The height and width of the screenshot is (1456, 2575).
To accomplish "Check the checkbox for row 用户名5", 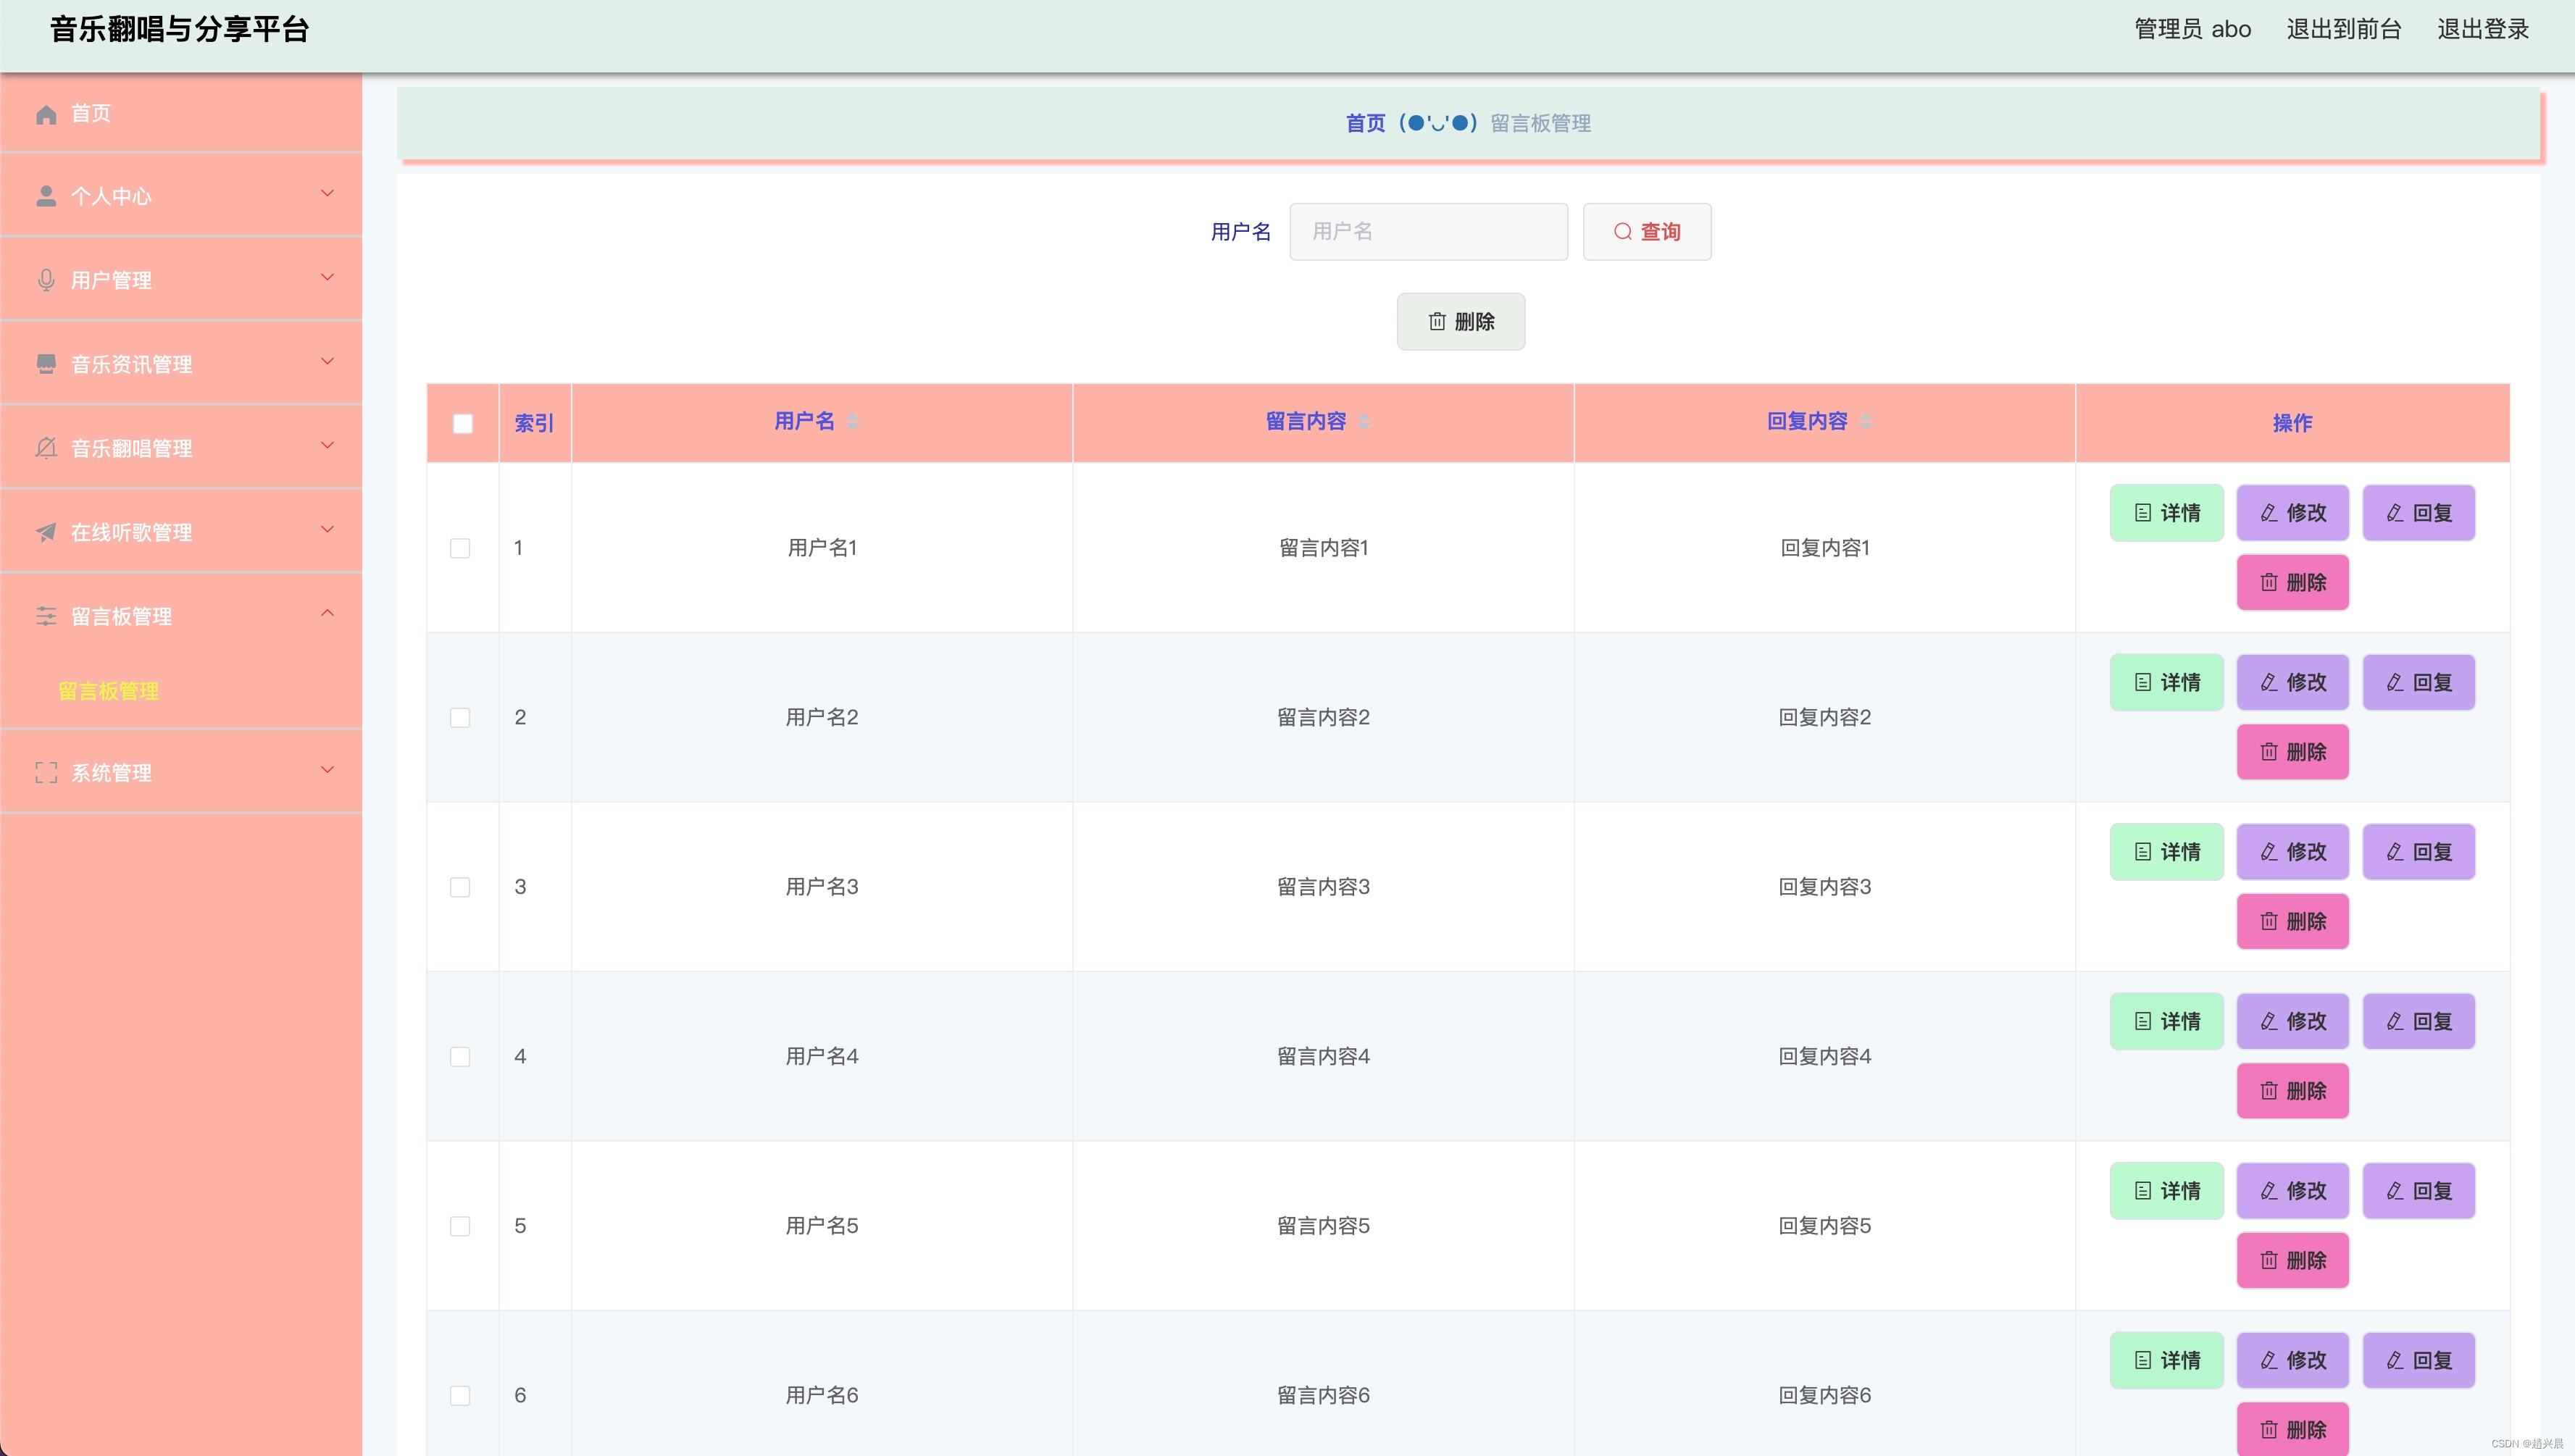I will coord(460,1226).
